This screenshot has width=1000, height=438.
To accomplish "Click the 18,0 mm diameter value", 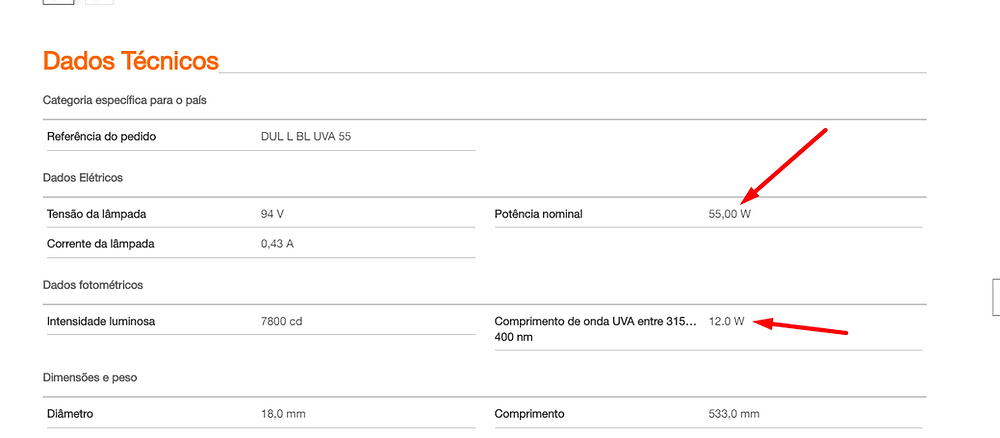I will 283,414.
